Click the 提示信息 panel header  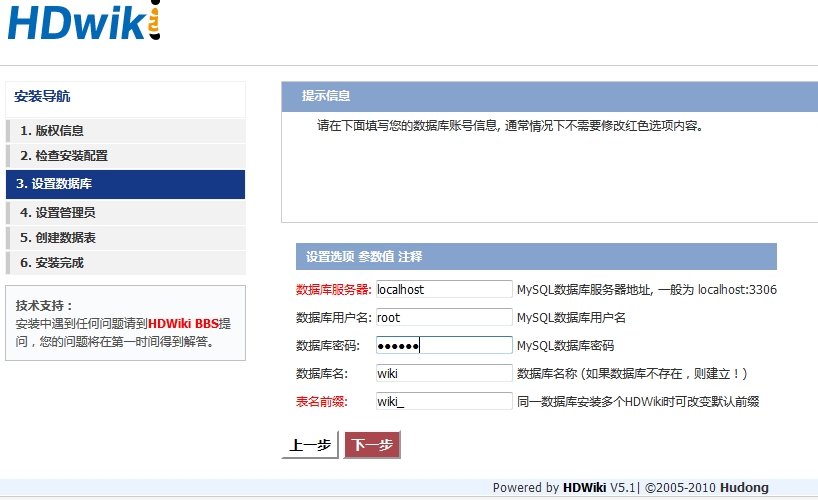click(x=326, y=96)
